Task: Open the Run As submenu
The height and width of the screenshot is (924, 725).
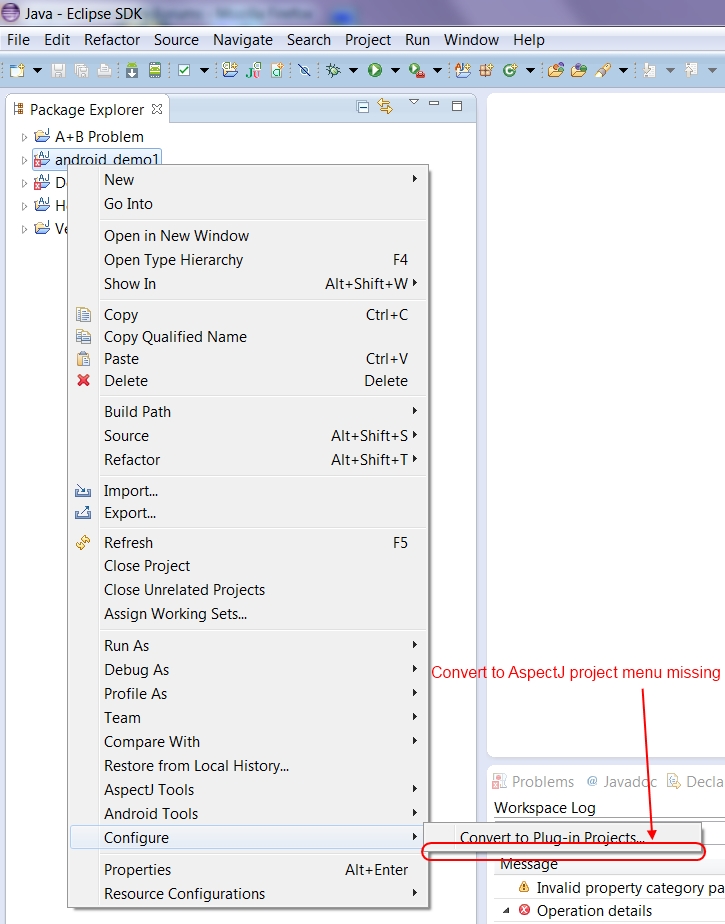Action: (248, 646)
